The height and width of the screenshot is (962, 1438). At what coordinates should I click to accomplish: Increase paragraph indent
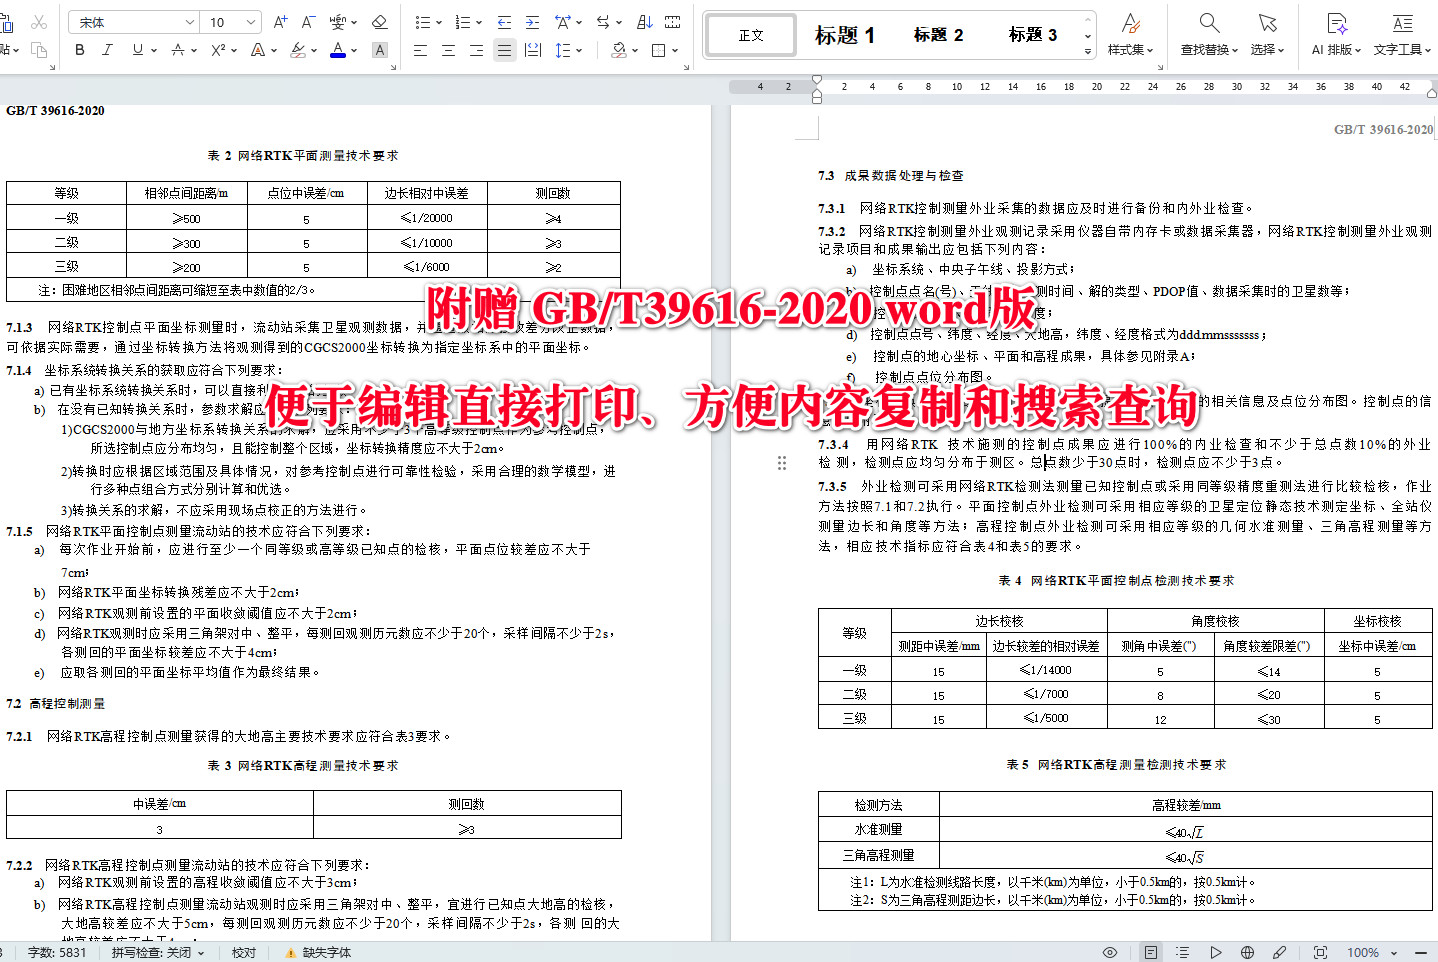point(533,22)
